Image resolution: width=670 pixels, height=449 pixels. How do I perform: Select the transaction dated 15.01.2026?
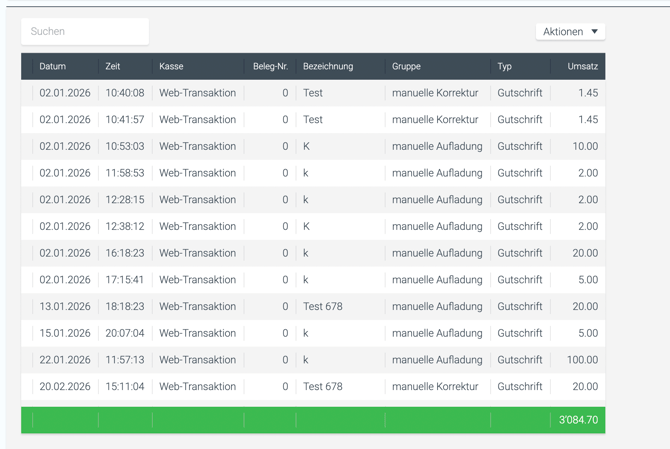coord(312,333)
